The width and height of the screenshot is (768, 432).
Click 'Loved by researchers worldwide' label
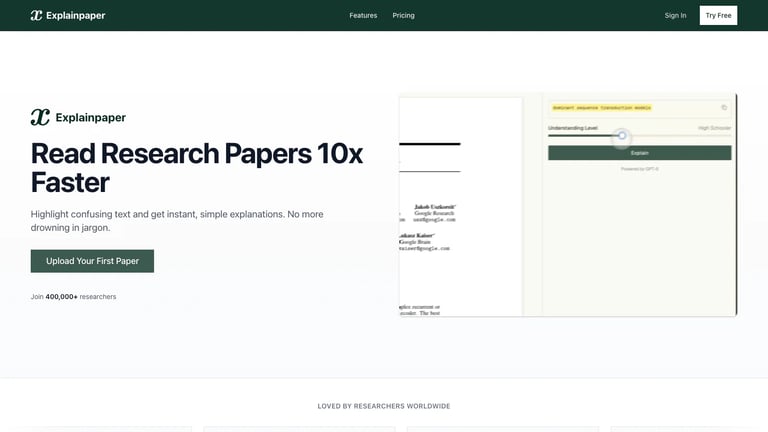click(384, 406)
